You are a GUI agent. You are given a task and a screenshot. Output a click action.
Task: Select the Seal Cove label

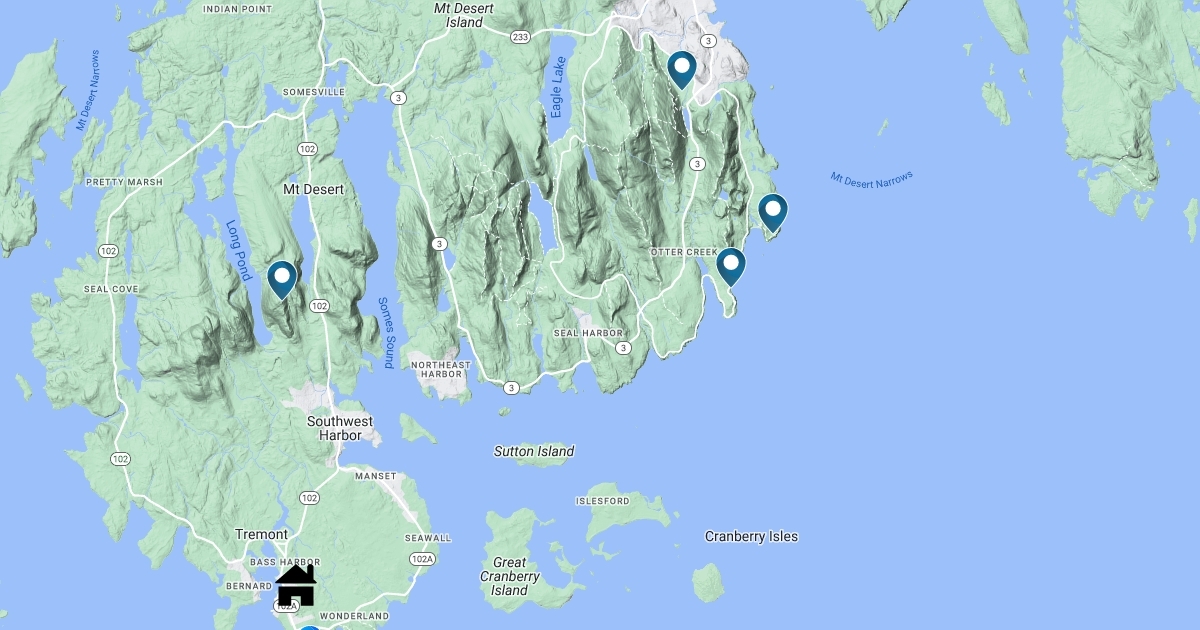coord(111,289)
